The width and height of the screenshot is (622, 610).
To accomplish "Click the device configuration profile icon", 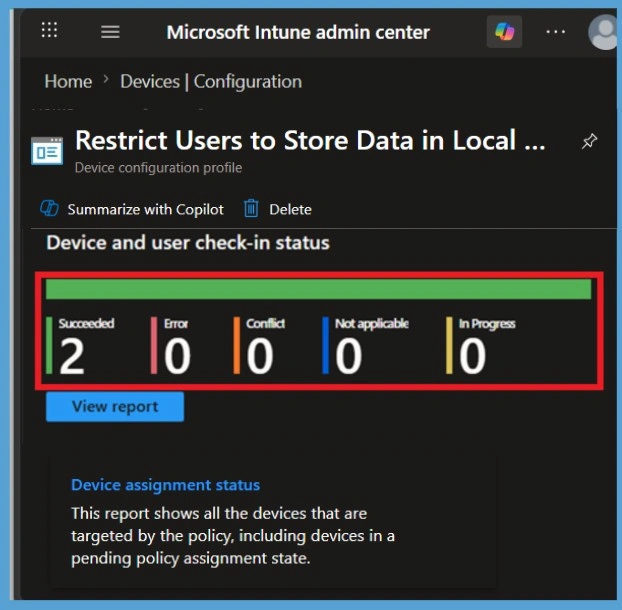I will [x=47, y=151].
